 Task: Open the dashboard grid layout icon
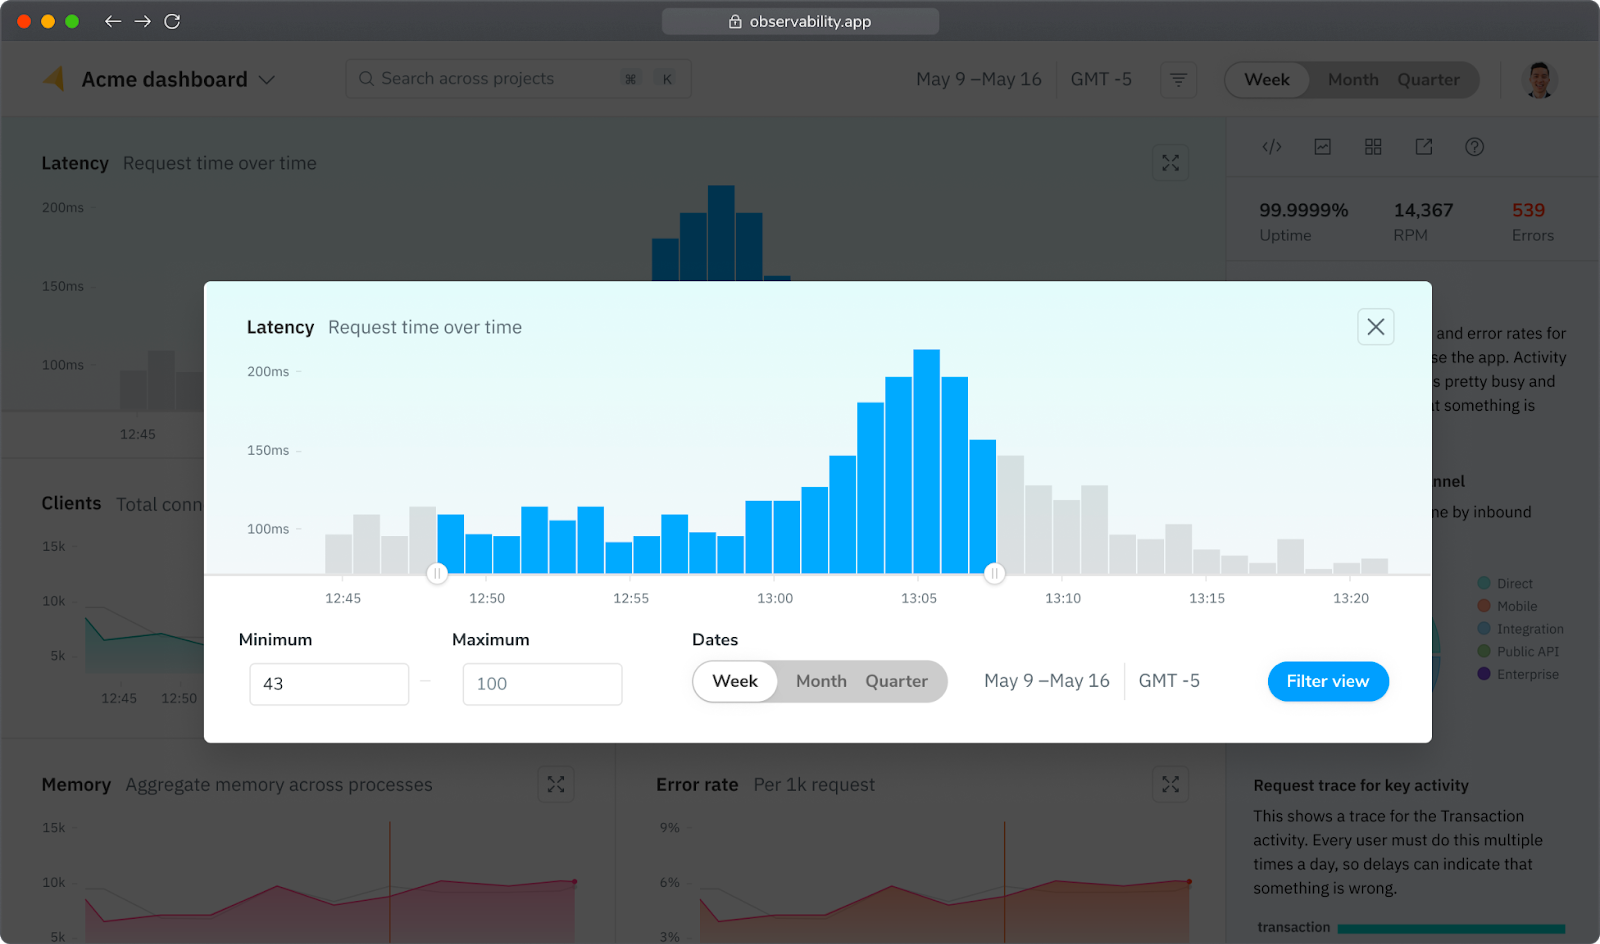[x=1372, y=146]
